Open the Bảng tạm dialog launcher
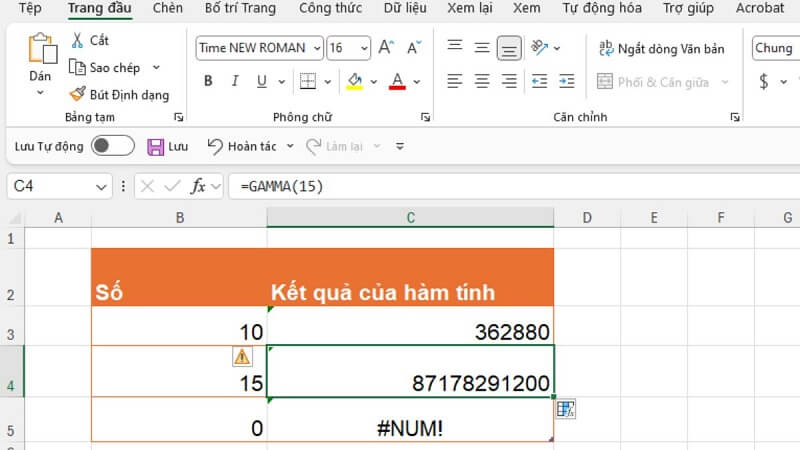This screenshot has width=800, height=450. [x=179, y=117]
